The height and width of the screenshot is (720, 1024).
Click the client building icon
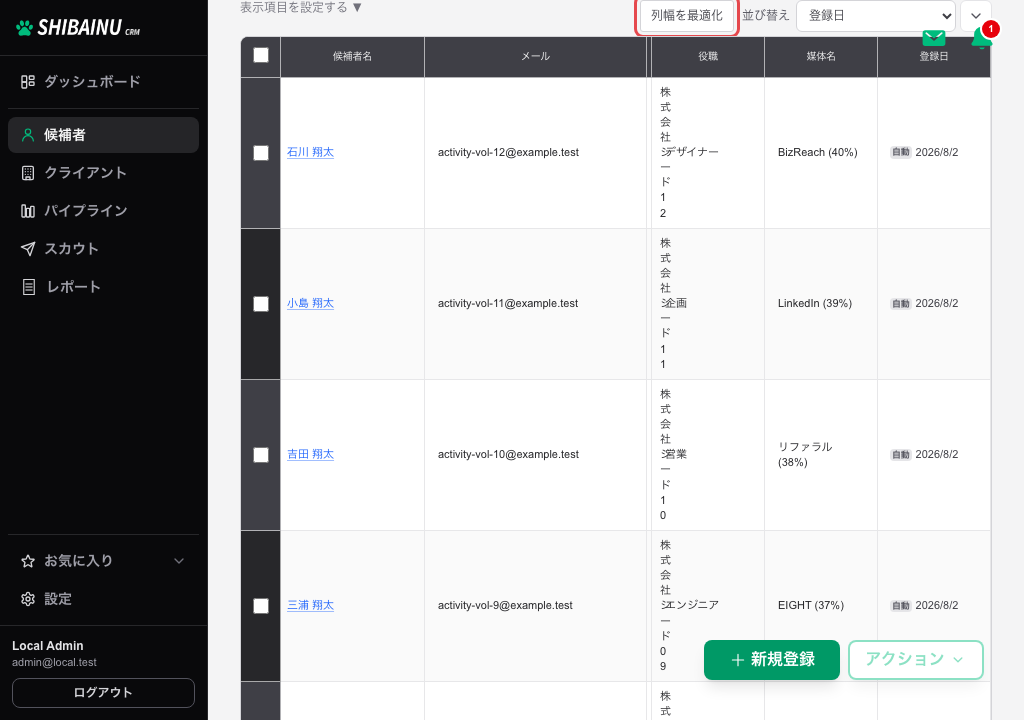[27, 173]
